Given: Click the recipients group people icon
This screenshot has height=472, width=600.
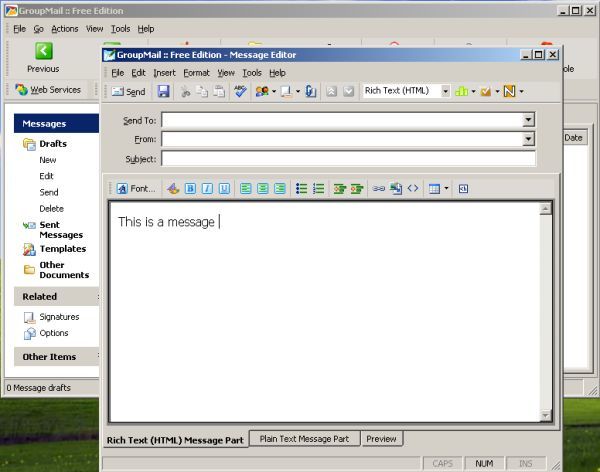Looking at the screenshot, I should pyautogui.click(x=262, y=91).
